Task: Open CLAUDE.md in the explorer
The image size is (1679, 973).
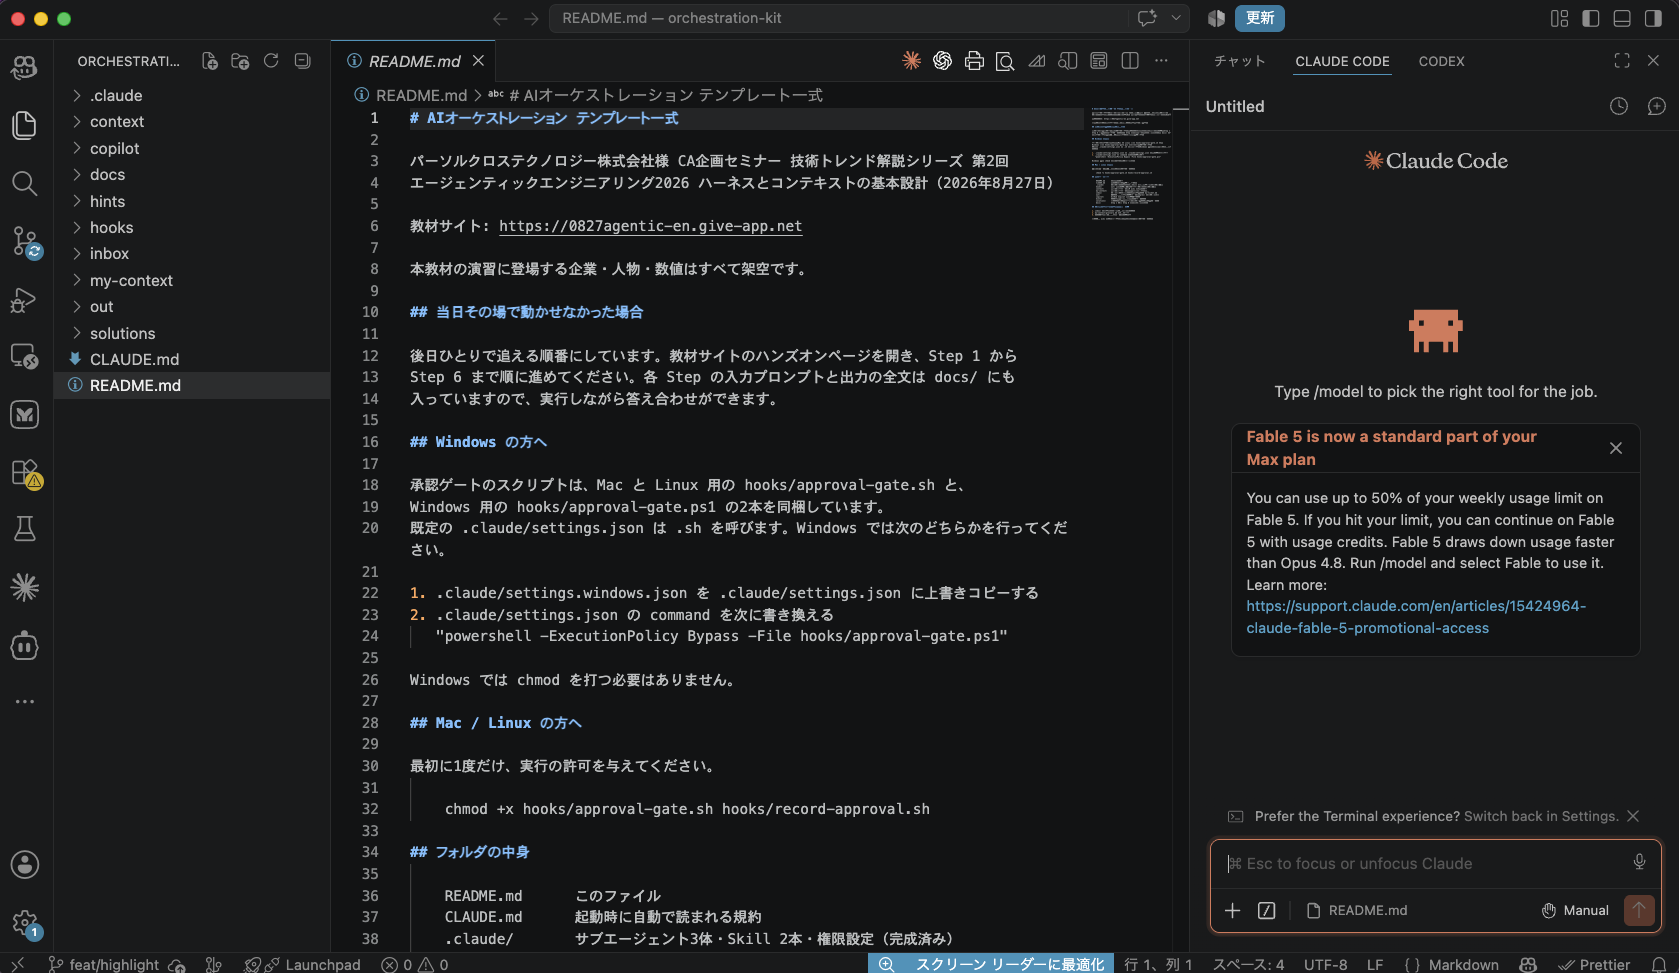Action: coord(192,359)
